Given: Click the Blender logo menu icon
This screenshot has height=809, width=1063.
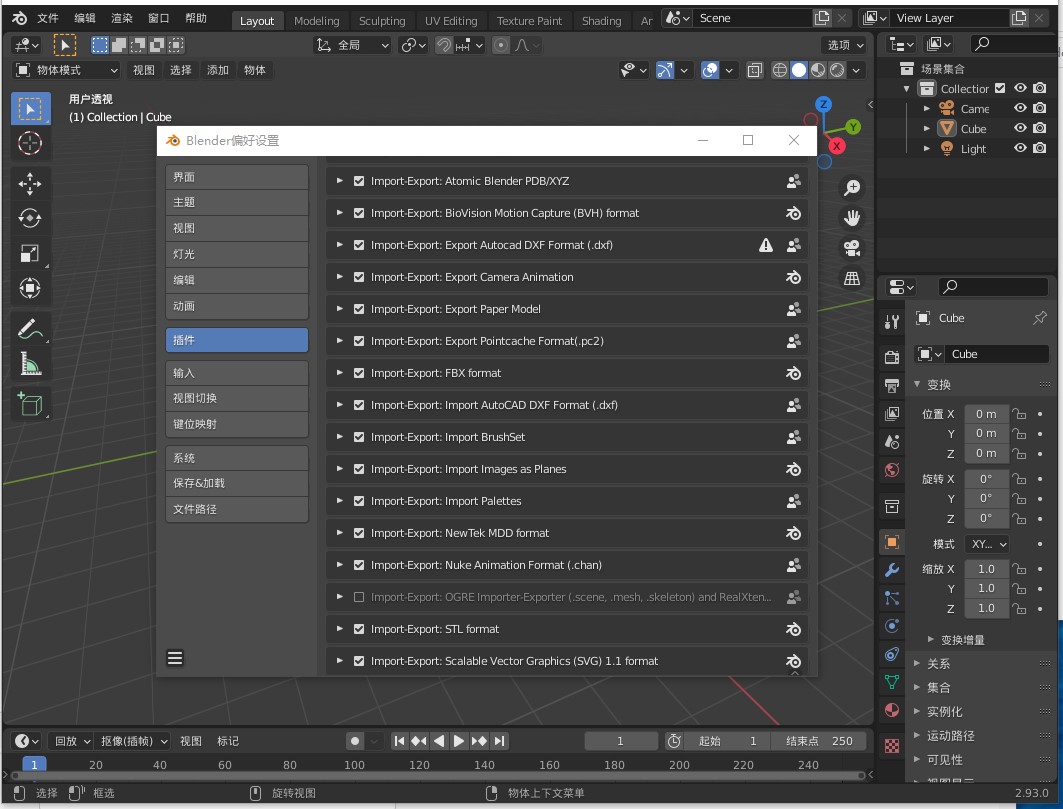Looking at the screenshot, I should pyautogui.click(x=20, y=18).
